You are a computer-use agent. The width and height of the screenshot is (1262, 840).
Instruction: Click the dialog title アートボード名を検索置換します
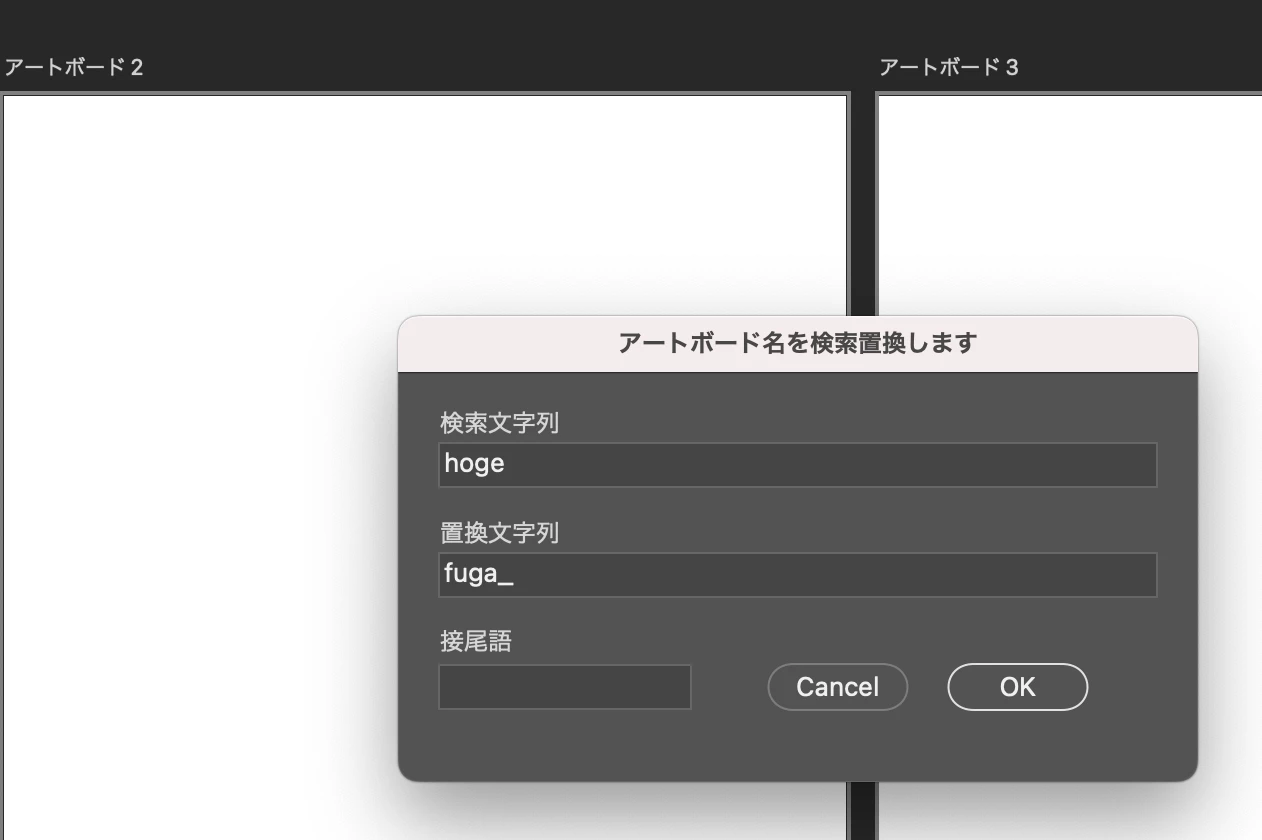pos(797,343)
